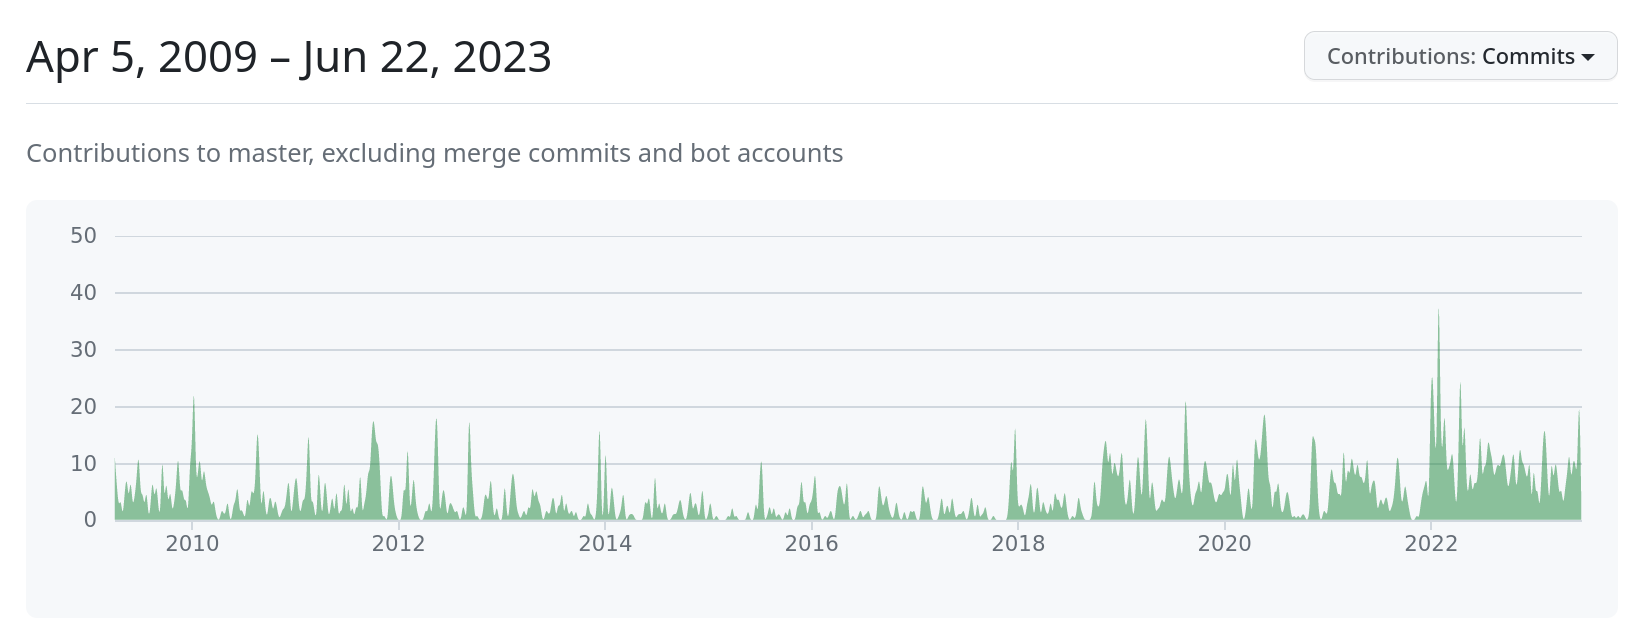Click the 40 value on the y-axis
Screen dimensions: 1642x631
(83, 293)
